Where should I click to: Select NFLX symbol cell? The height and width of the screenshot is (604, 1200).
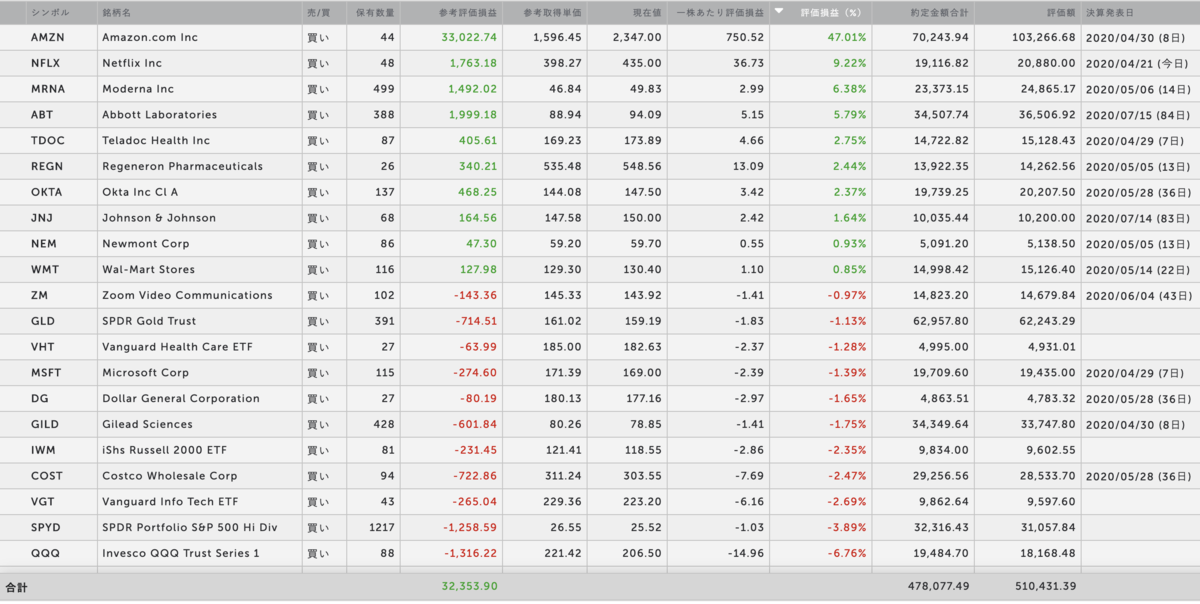pos(46,63)
